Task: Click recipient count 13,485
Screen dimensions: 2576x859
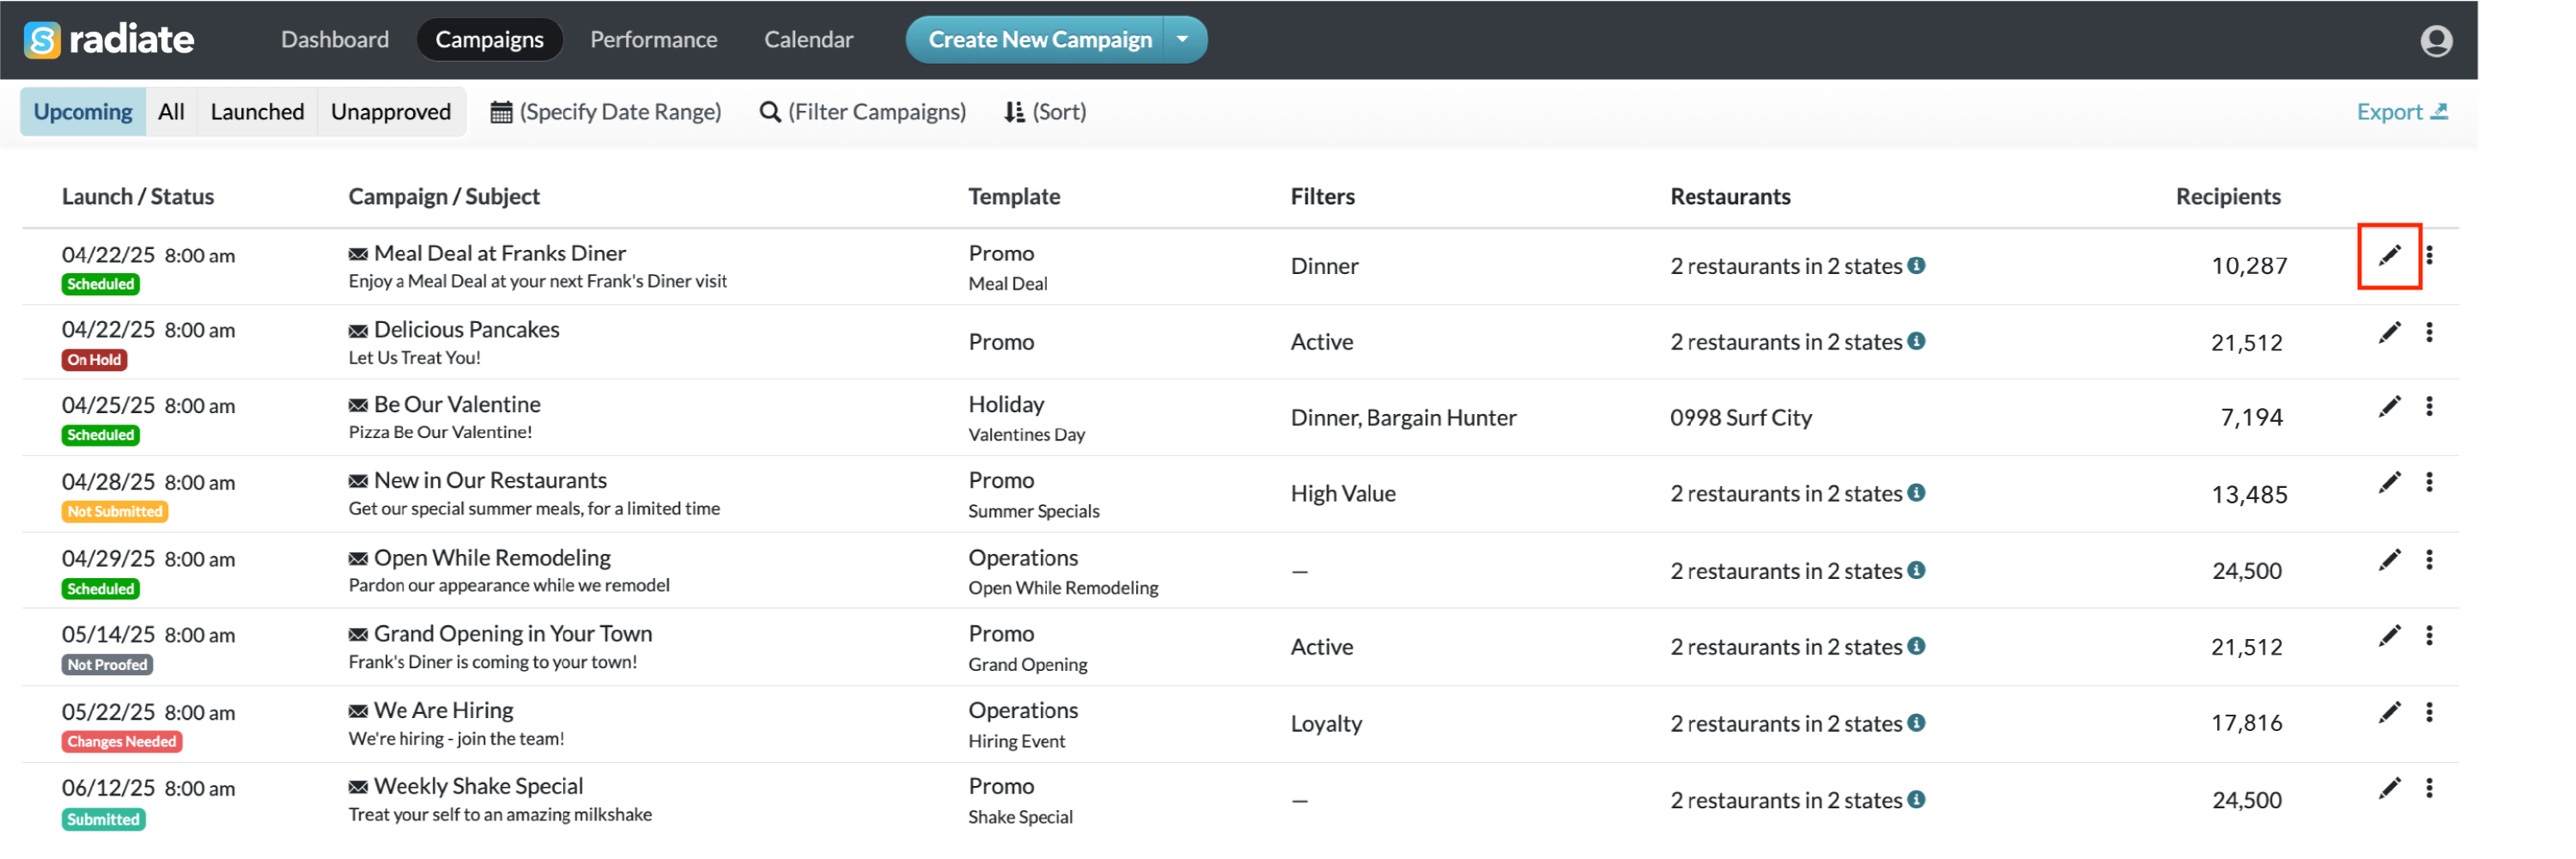Action: pos(2248,494)
